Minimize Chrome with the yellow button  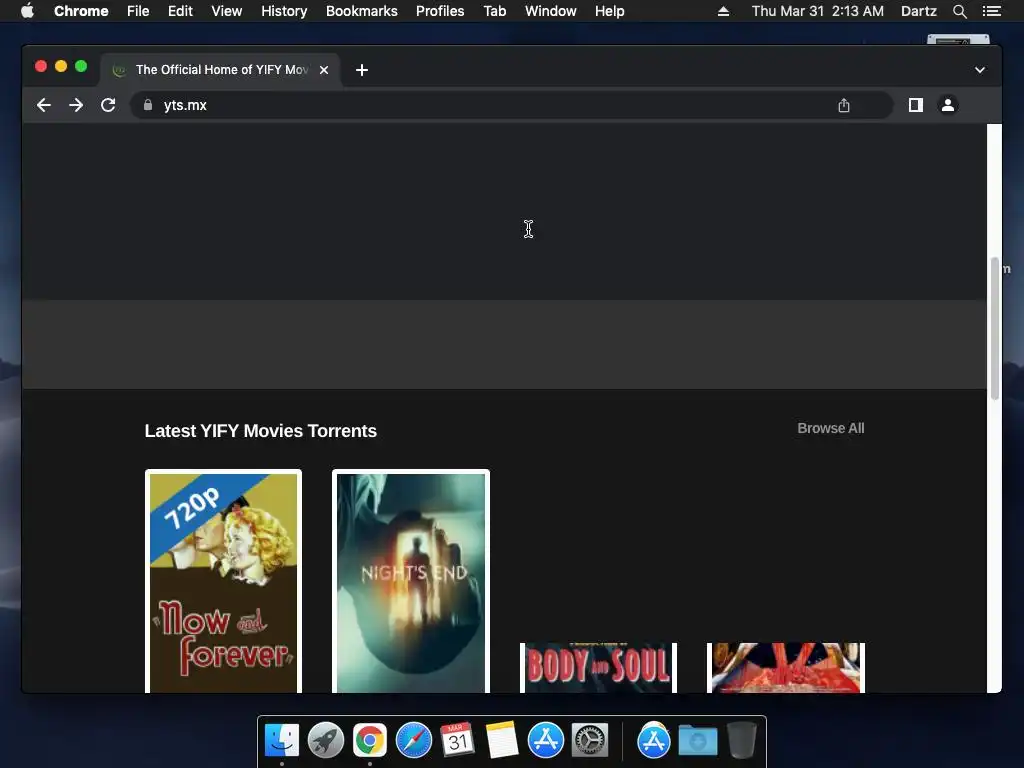61,66
